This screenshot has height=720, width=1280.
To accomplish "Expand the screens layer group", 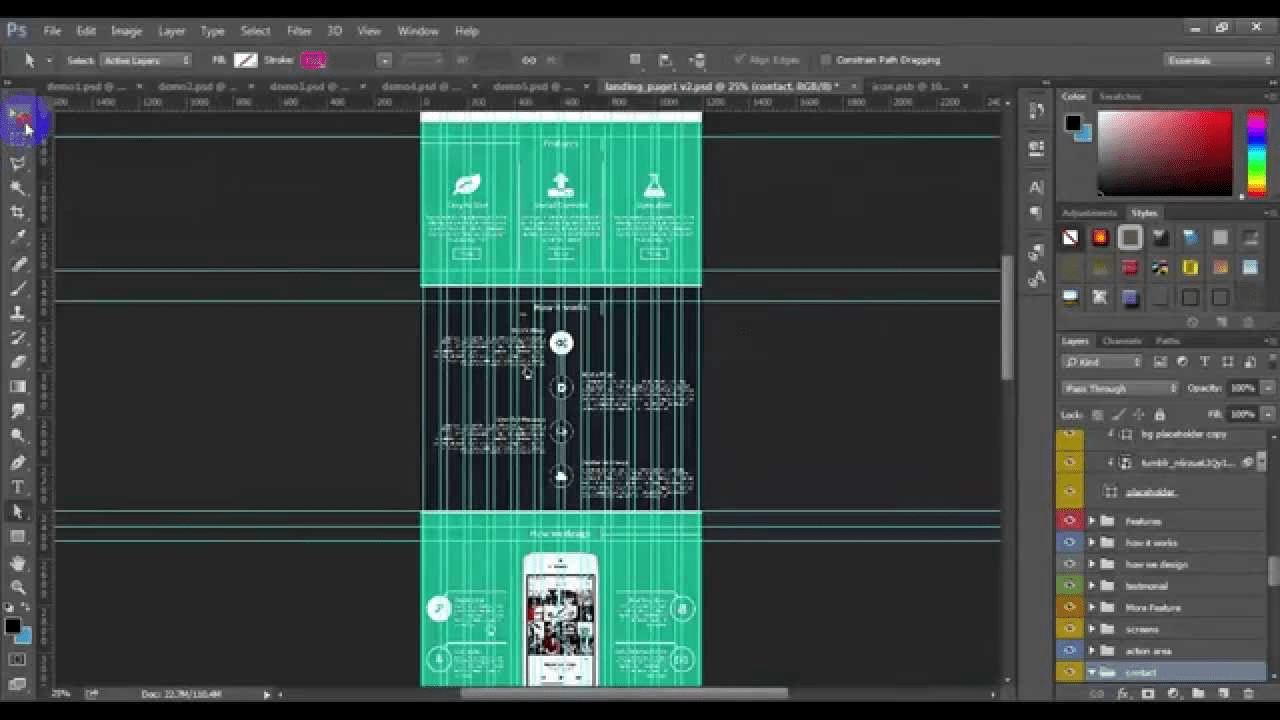I will click(x=1092, y=629).
